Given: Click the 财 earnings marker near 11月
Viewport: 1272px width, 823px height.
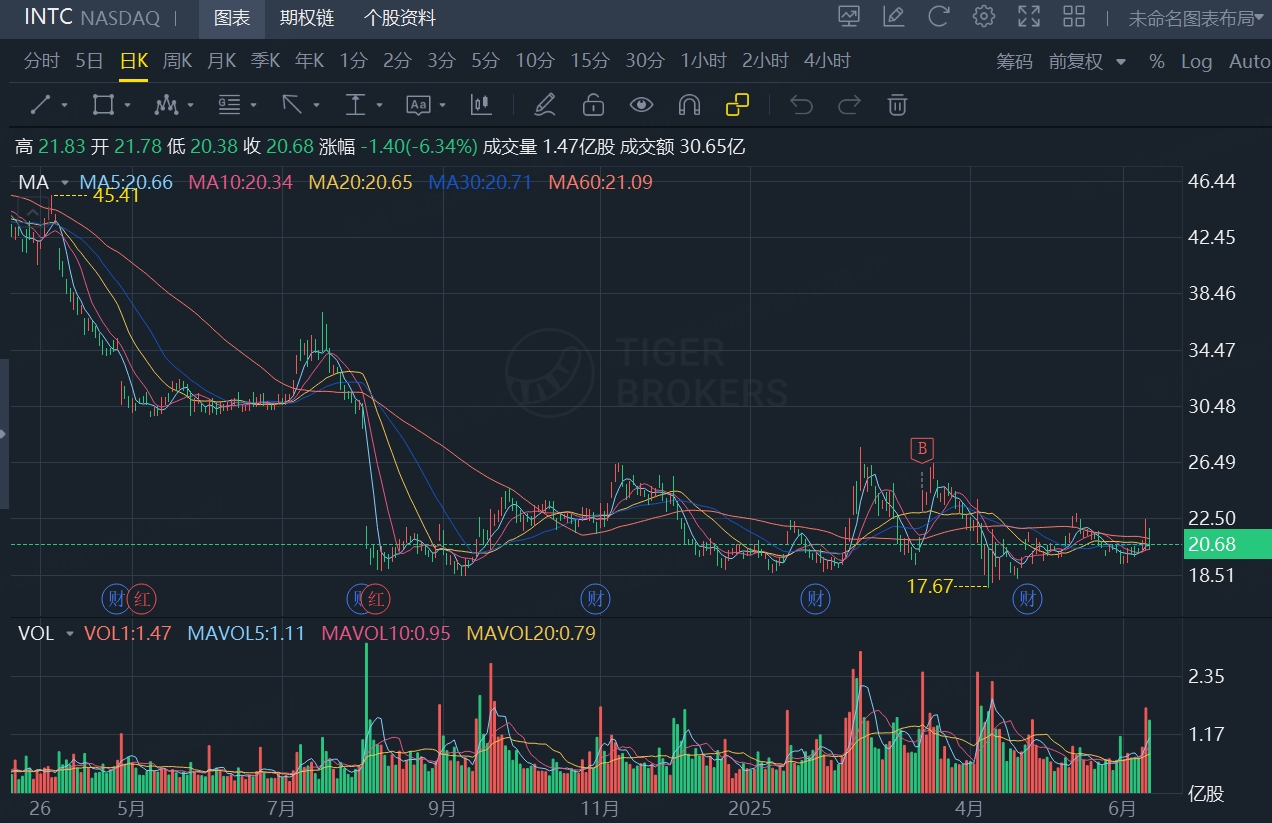Looking at the screenshot, I should pyautogui.click(x=596, y=599).
